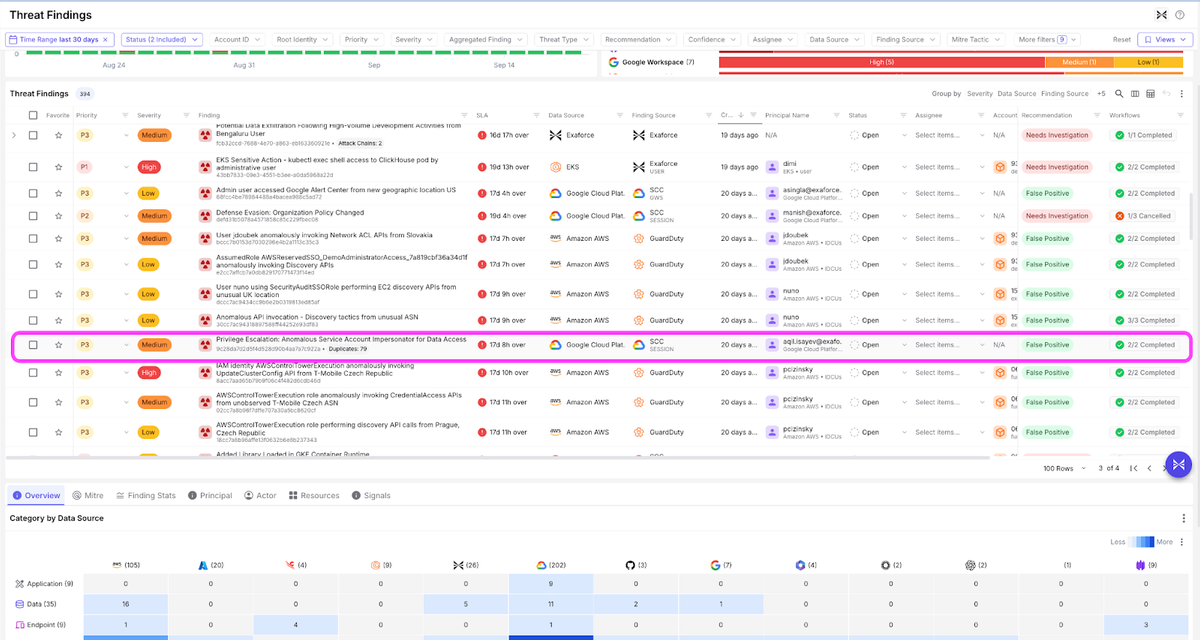Expand the Potential Data Exfiltration row
This screenshot has height=640, width=1200.
(x=14, y=135)
